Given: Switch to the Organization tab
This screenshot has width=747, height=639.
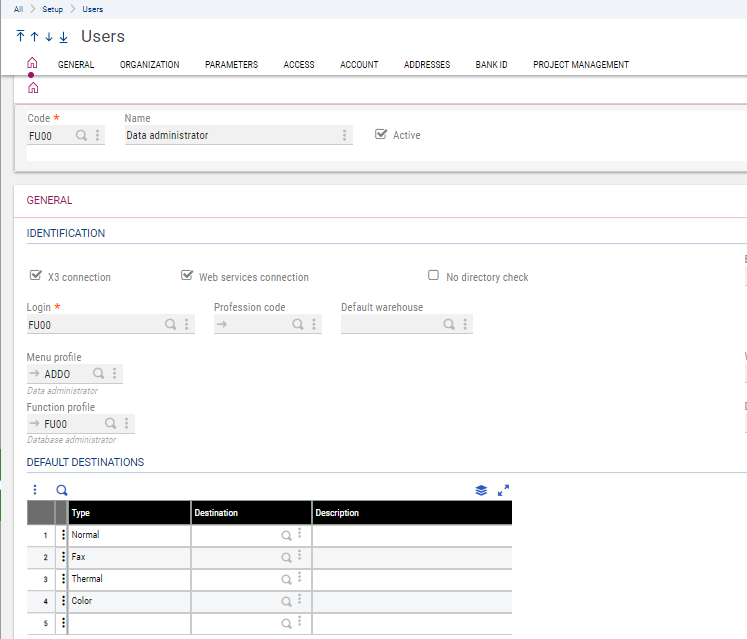Looking at the screenshot, I should tap(149, 65).
